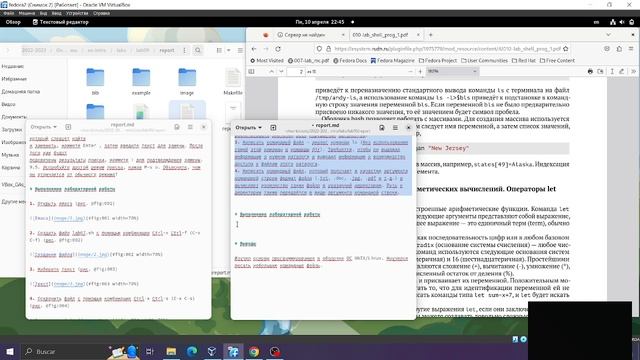Screen dimensions: 640x360
Task: Select the PDF draw tool
Action: (x=622, y=71)
